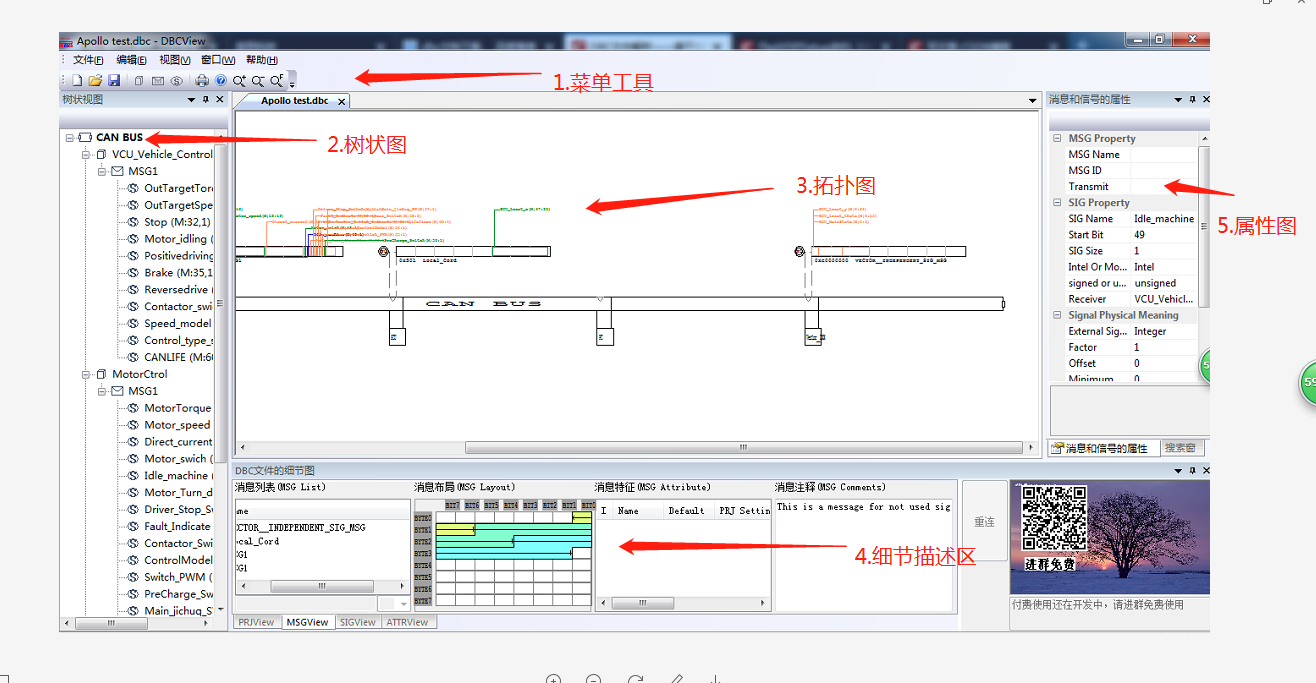Select the Idle_machine signal in tree
Viewport: 1316px width, 683px height.
point(178,475)
